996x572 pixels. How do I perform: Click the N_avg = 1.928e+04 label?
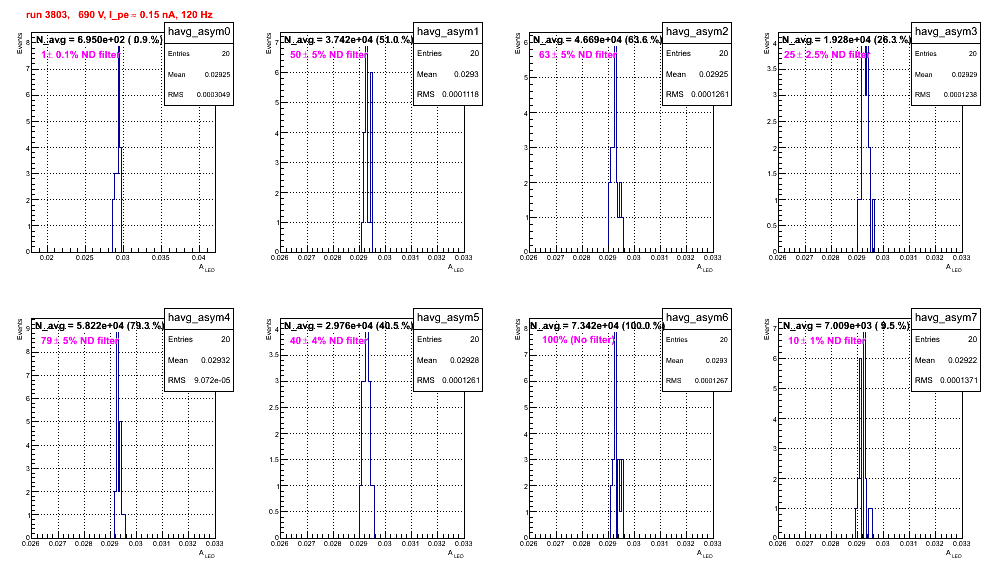coord(845,40)
